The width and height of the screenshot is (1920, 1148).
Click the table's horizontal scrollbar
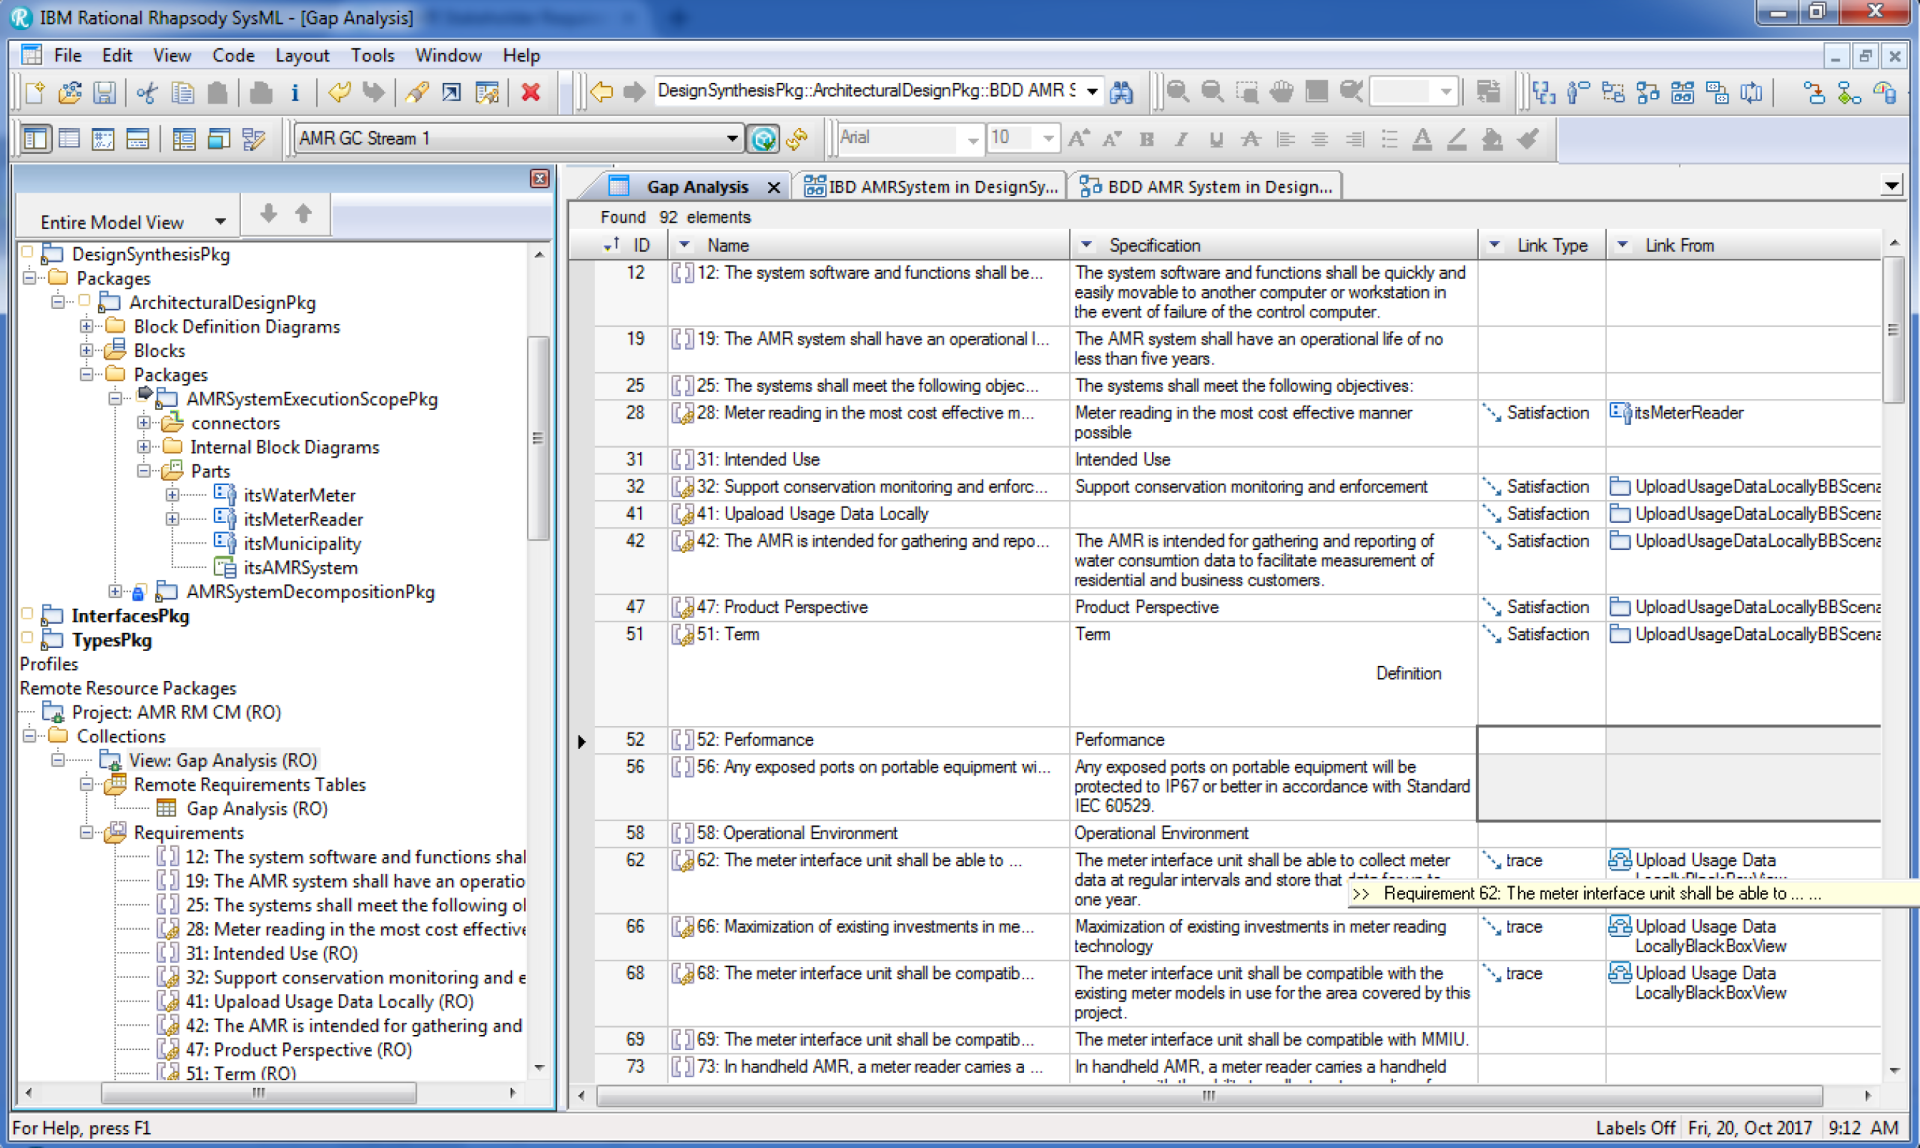(1209, 1095)
